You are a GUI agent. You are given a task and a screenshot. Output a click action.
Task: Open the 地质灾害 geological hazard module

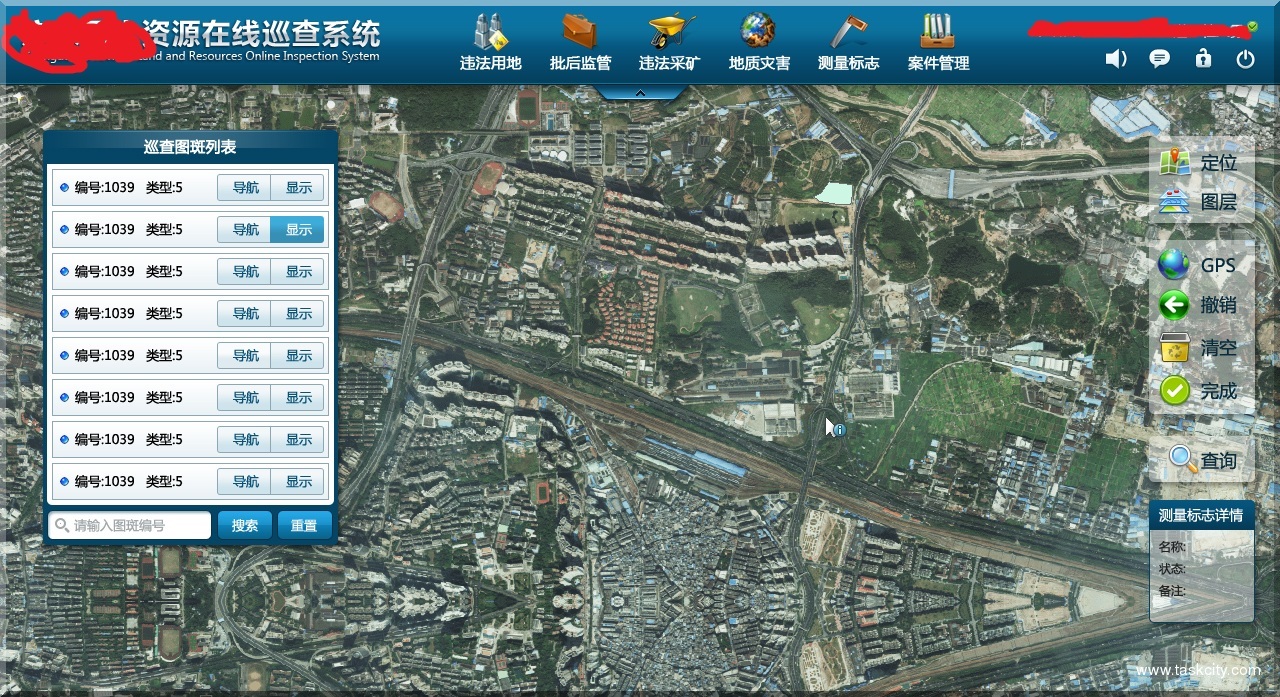[759, 42]
